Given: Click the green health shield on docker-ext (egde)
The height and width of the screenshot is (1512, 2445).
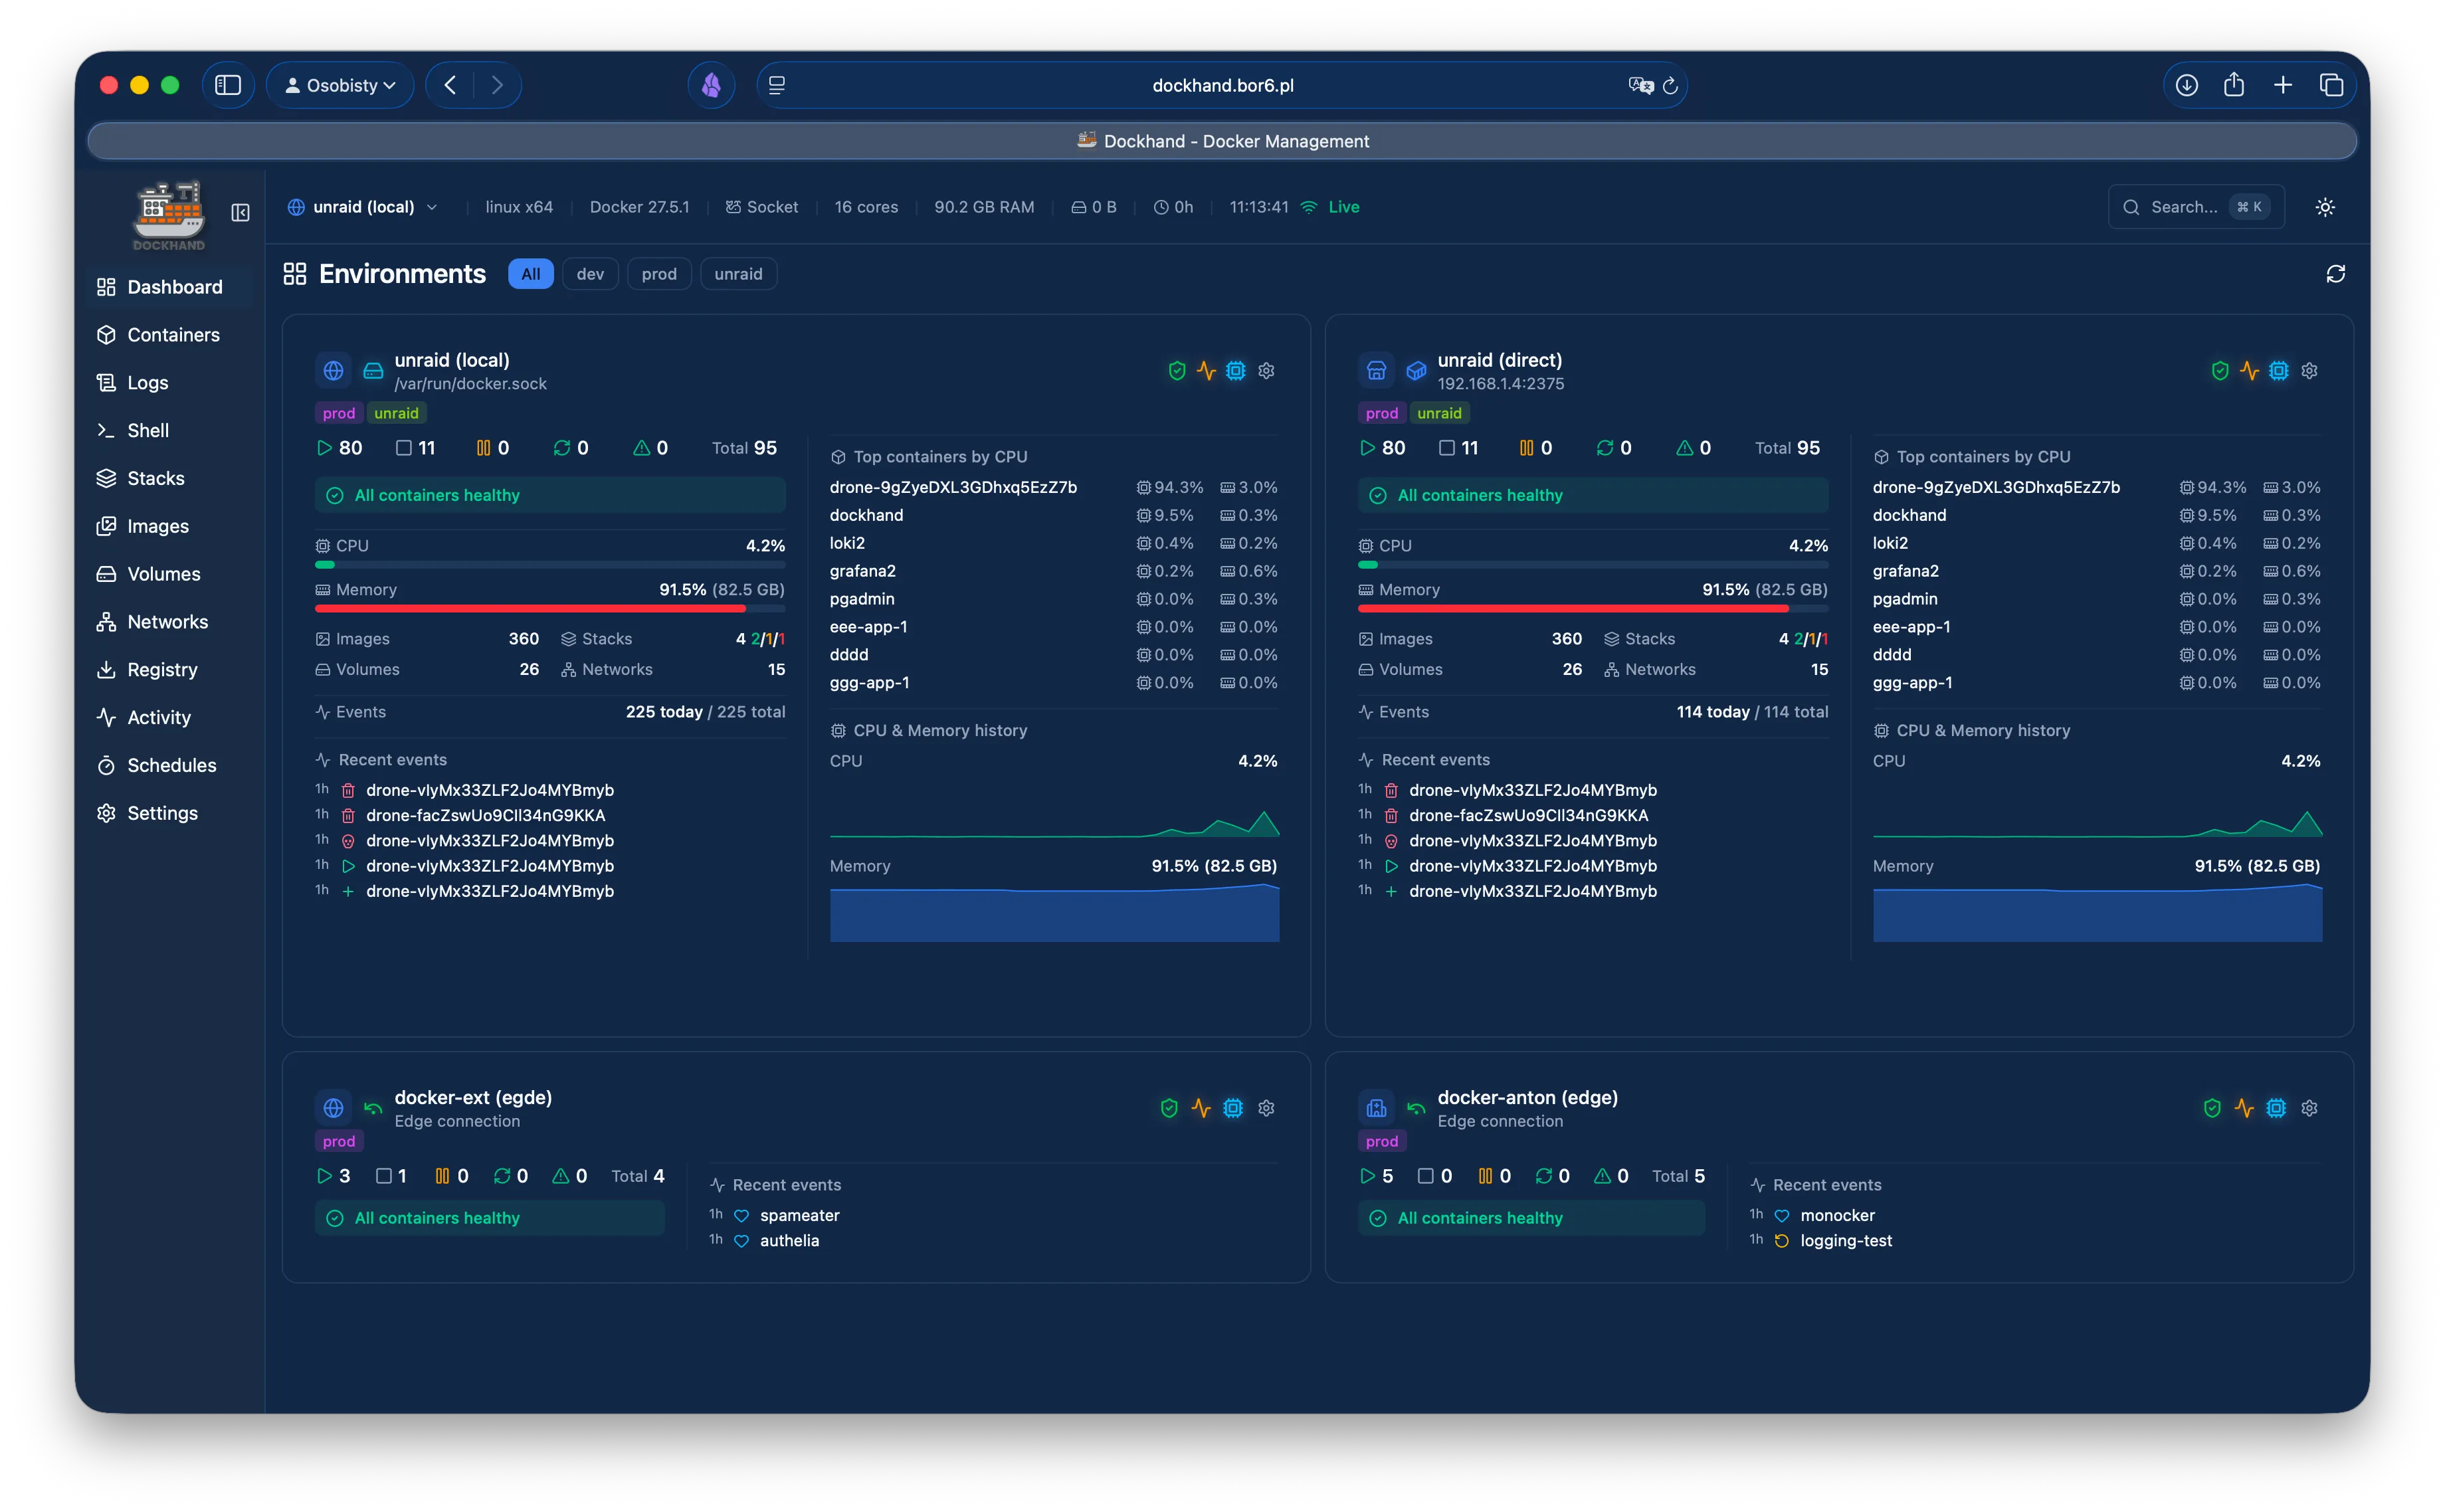Looking at the screenshot, I should 1169,1108.
